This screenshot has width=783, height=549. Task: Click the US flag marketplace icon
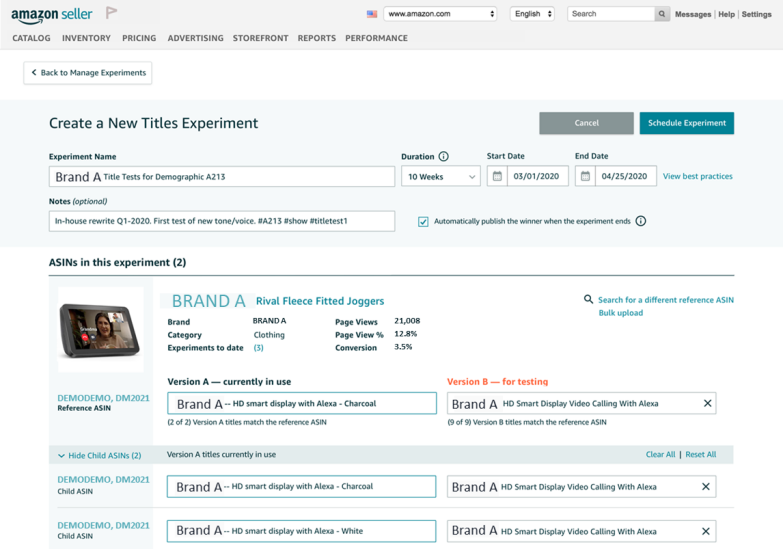pos(372,14)
